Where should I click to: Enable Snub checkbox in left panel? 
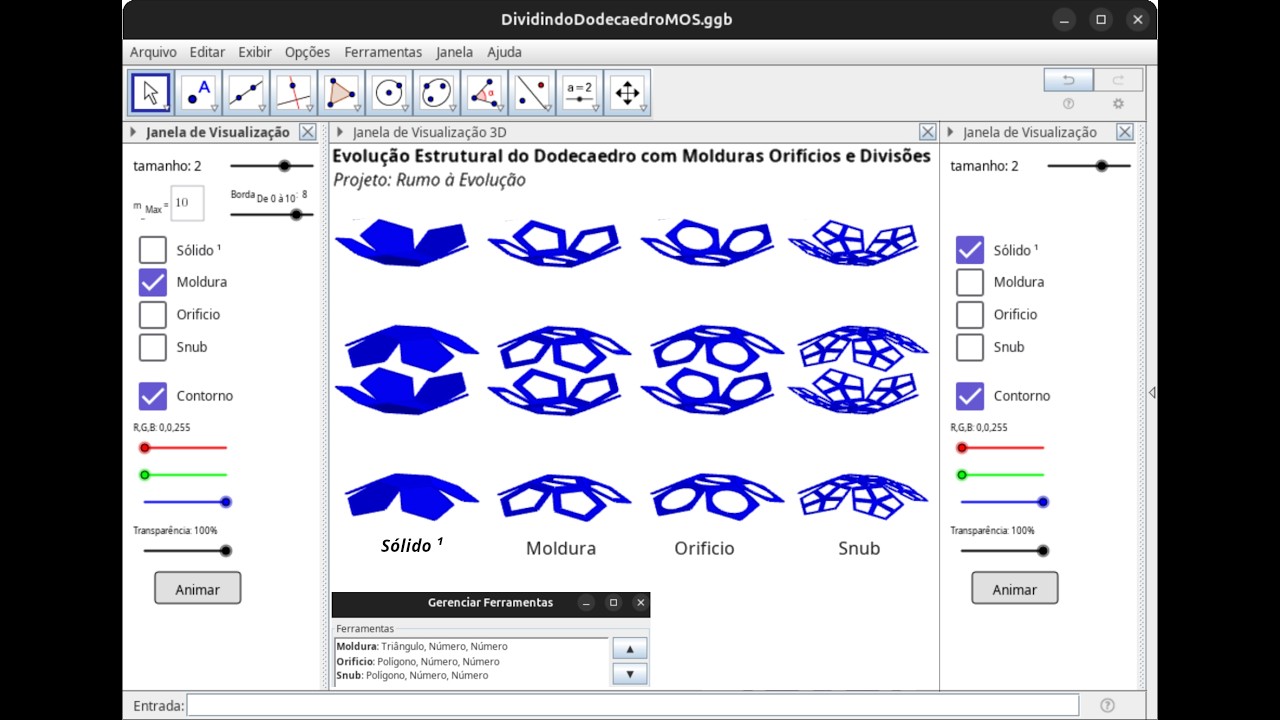(x=152, y=347)
